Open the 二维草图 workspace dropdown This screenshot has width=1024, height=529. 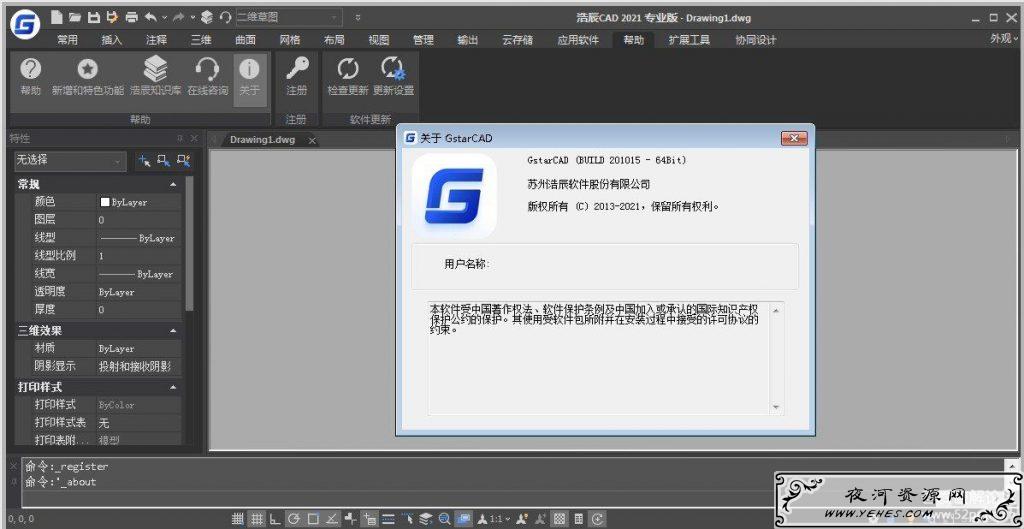click(289, 17)
